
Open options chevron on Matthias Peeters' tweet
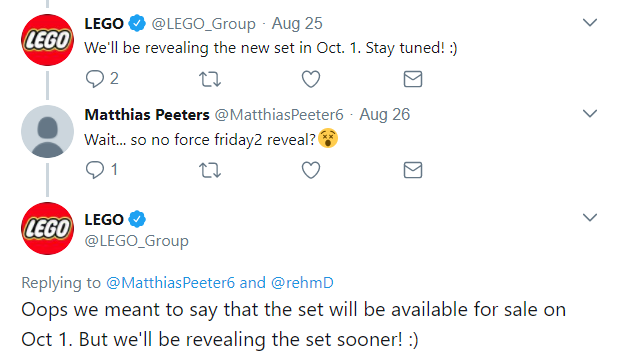590,113
